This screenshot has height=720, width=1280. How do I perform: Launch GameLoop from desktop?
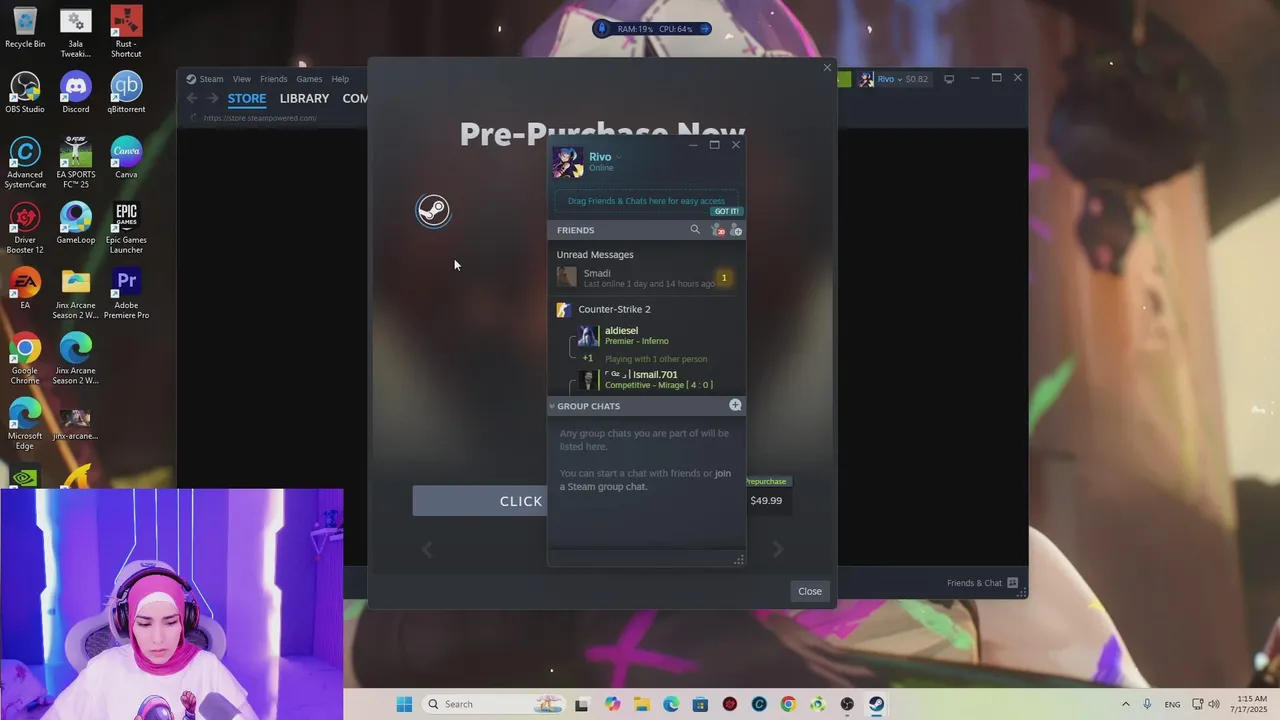(76, 223)
